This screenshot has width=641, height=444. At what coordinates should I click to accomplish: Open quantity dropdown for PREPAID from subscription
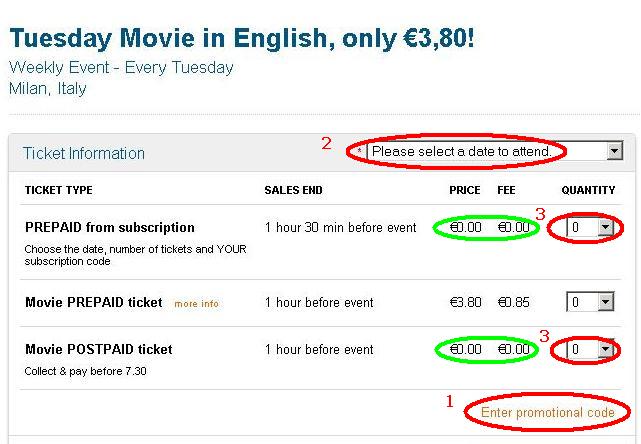pyautogui.click(x=590, y=227)
